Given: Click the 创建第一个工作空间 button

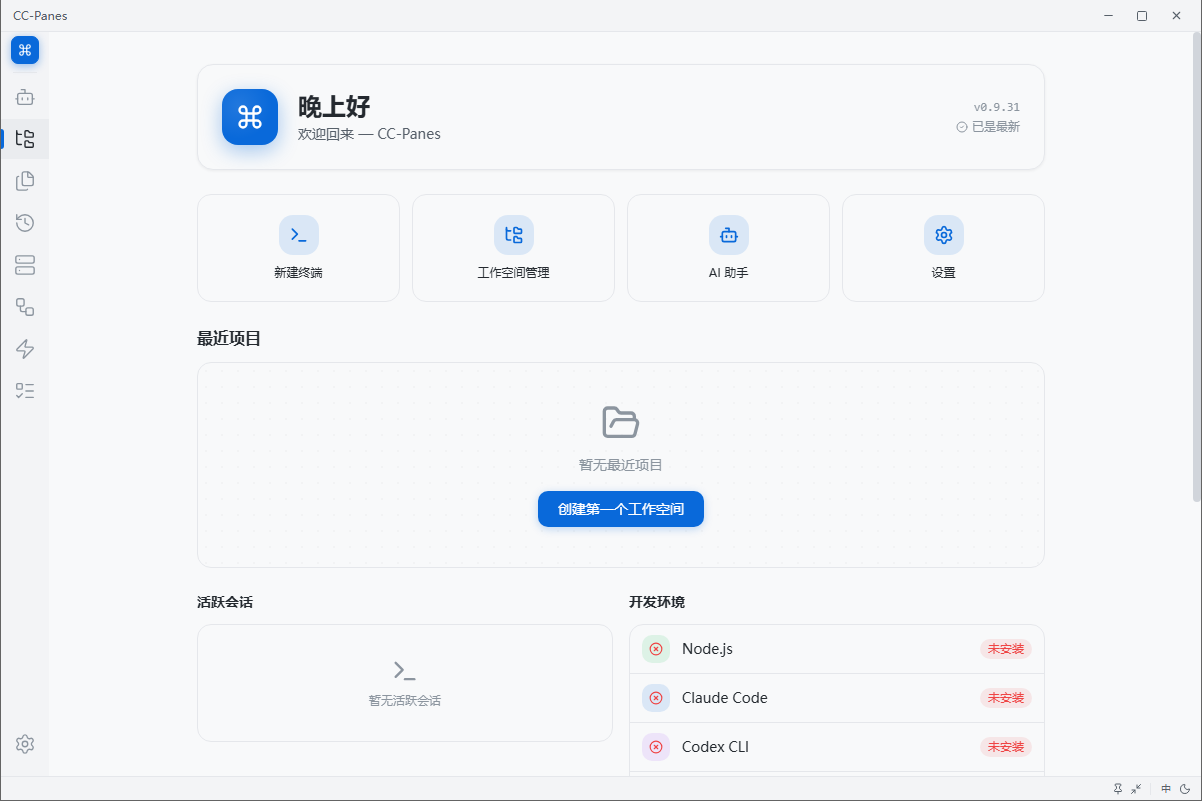Looking at the screenshot, I should (x=620, y=509).
